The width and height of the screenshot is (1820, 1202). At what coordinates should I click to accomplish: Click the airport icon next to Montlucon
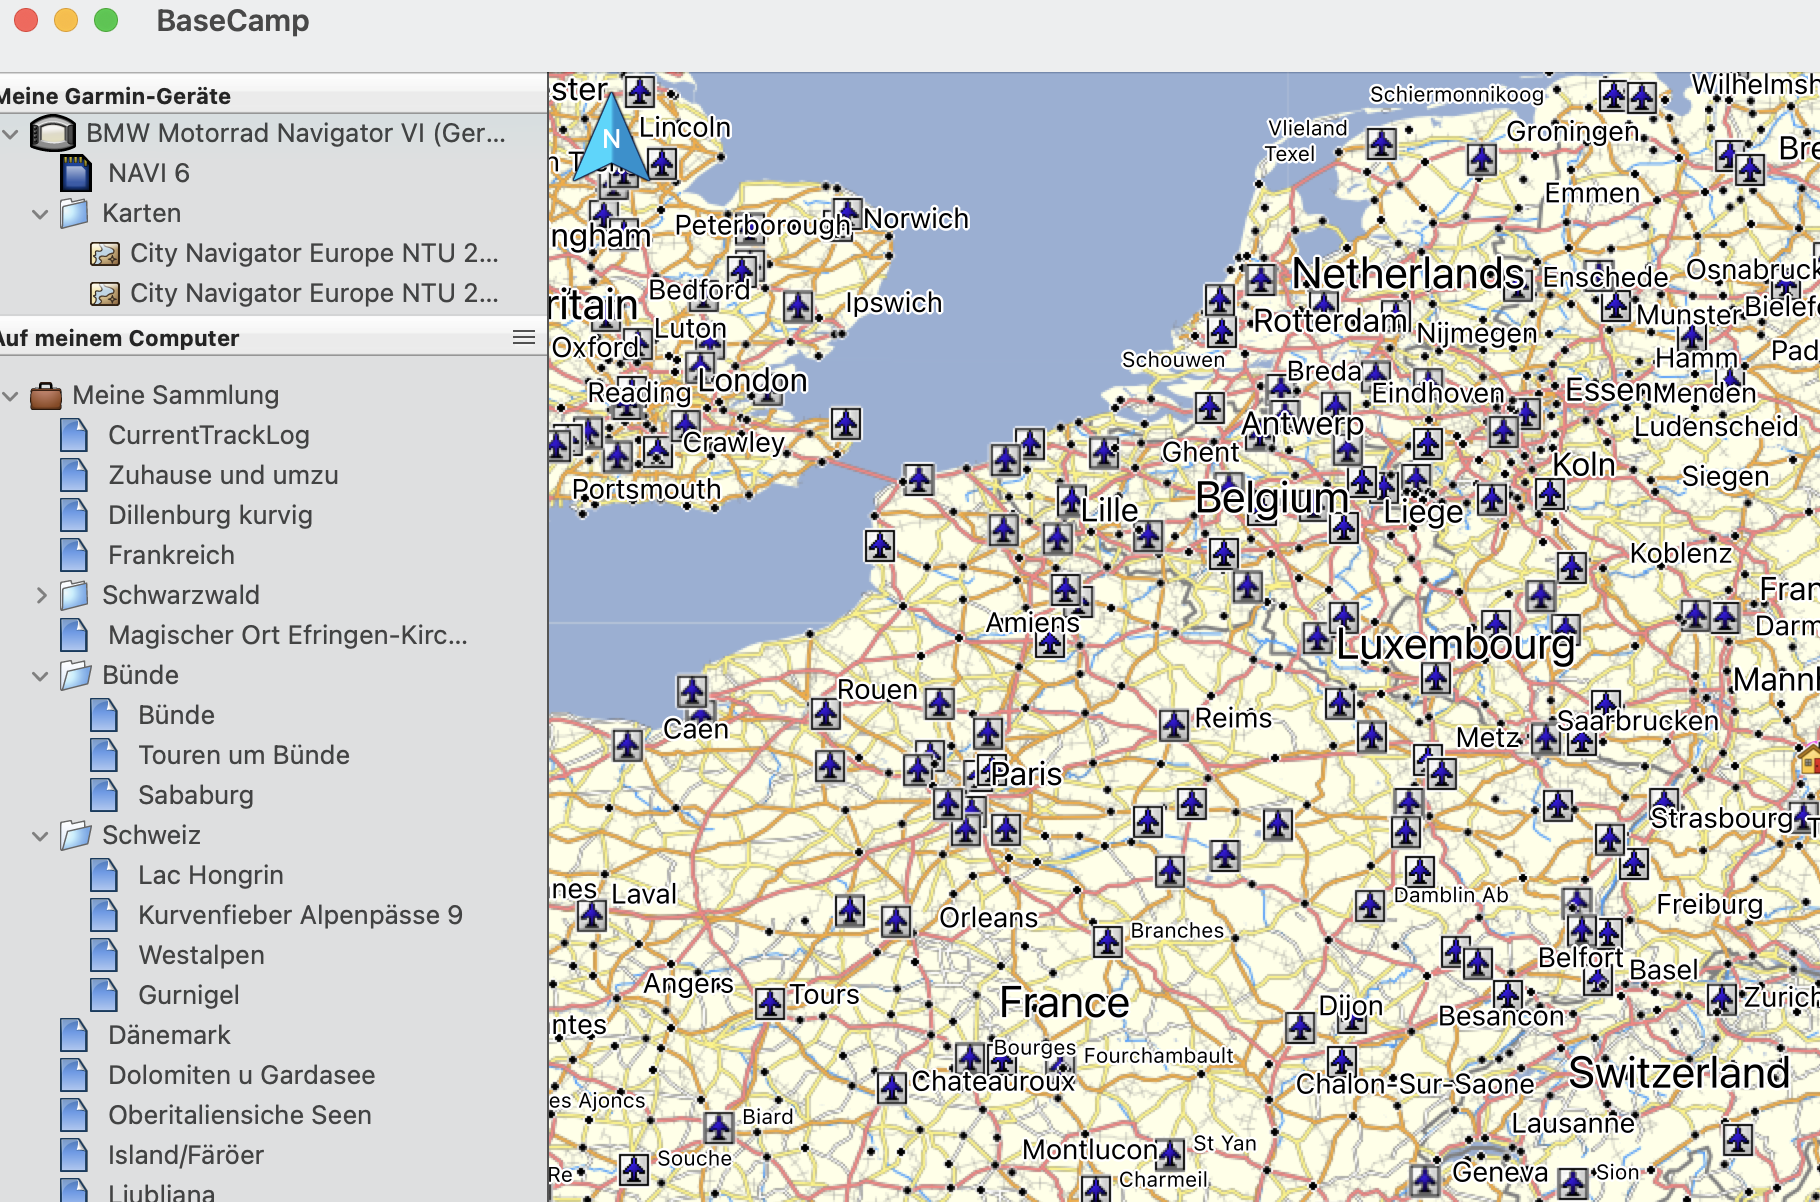[1170, 1154]
